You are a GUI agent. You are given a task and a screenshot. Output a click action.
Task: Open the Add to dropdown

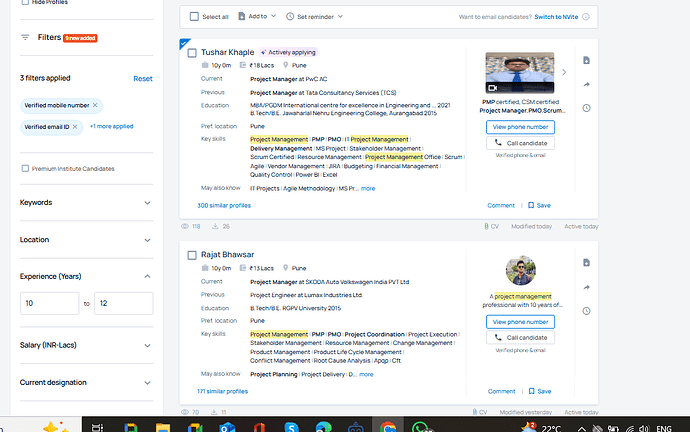(258, 17)
